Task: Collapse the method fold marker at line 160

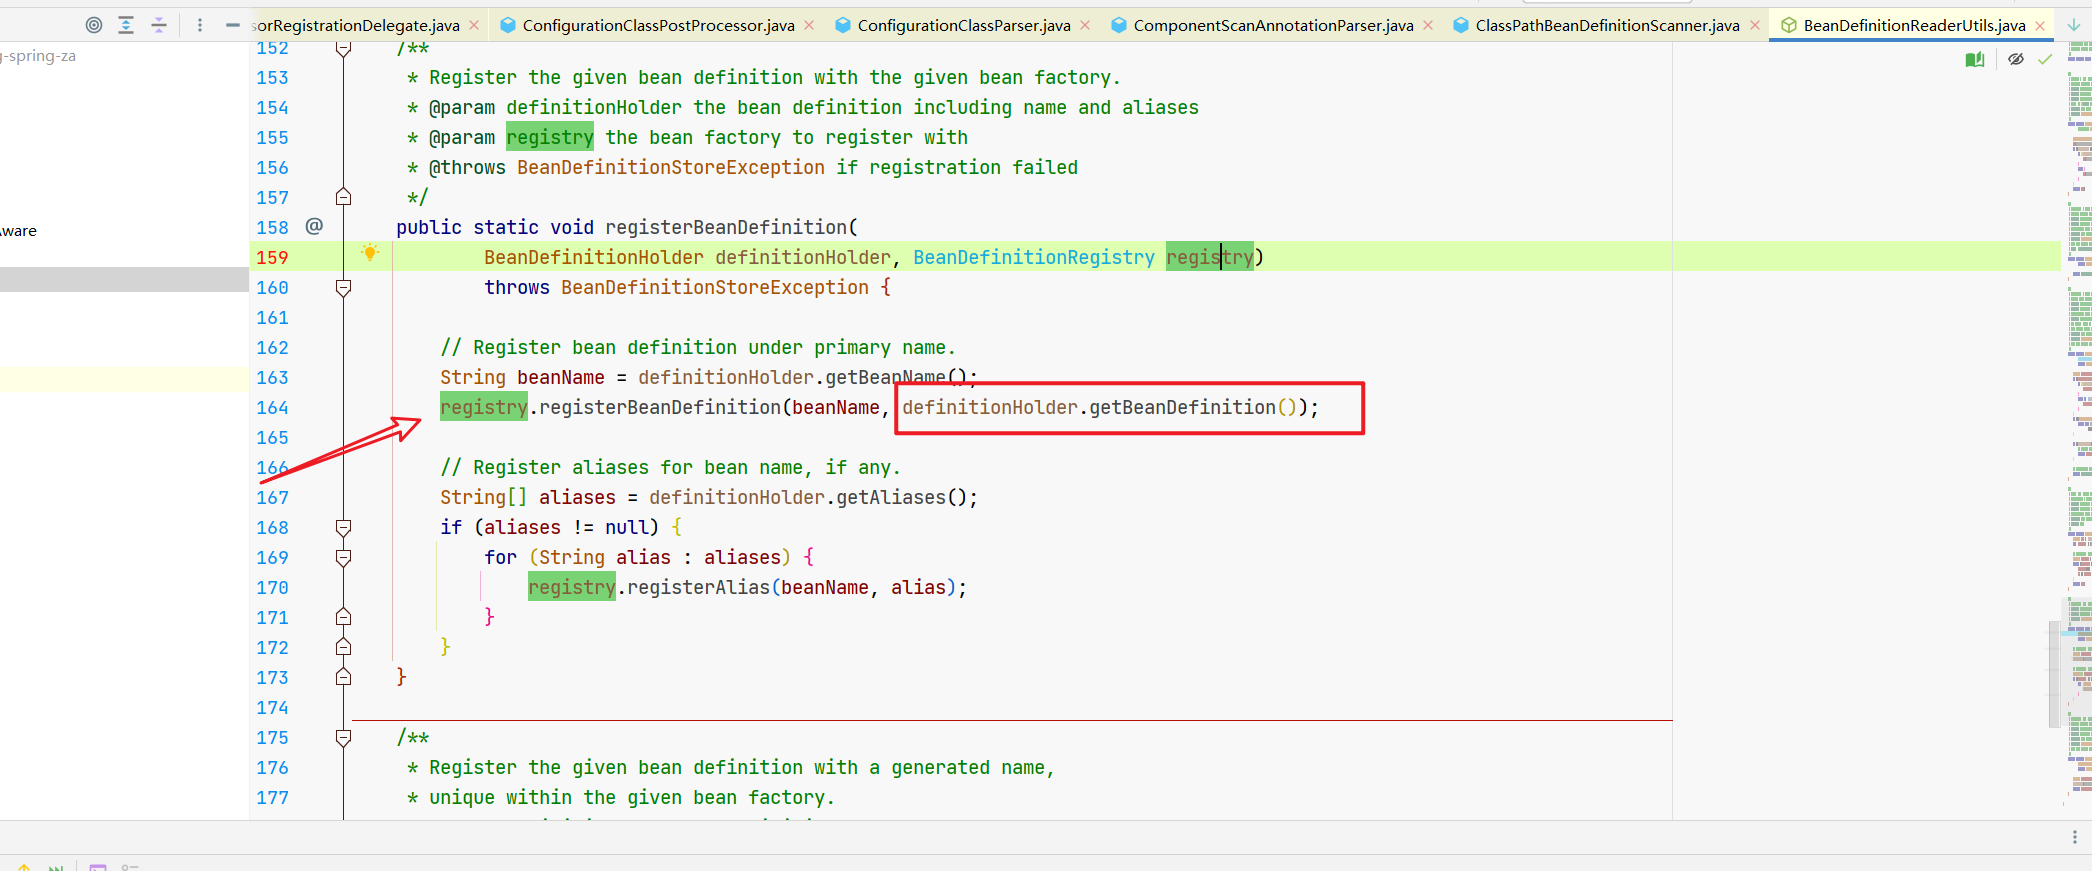Action: pyautogui.click(x=343, y=288)
